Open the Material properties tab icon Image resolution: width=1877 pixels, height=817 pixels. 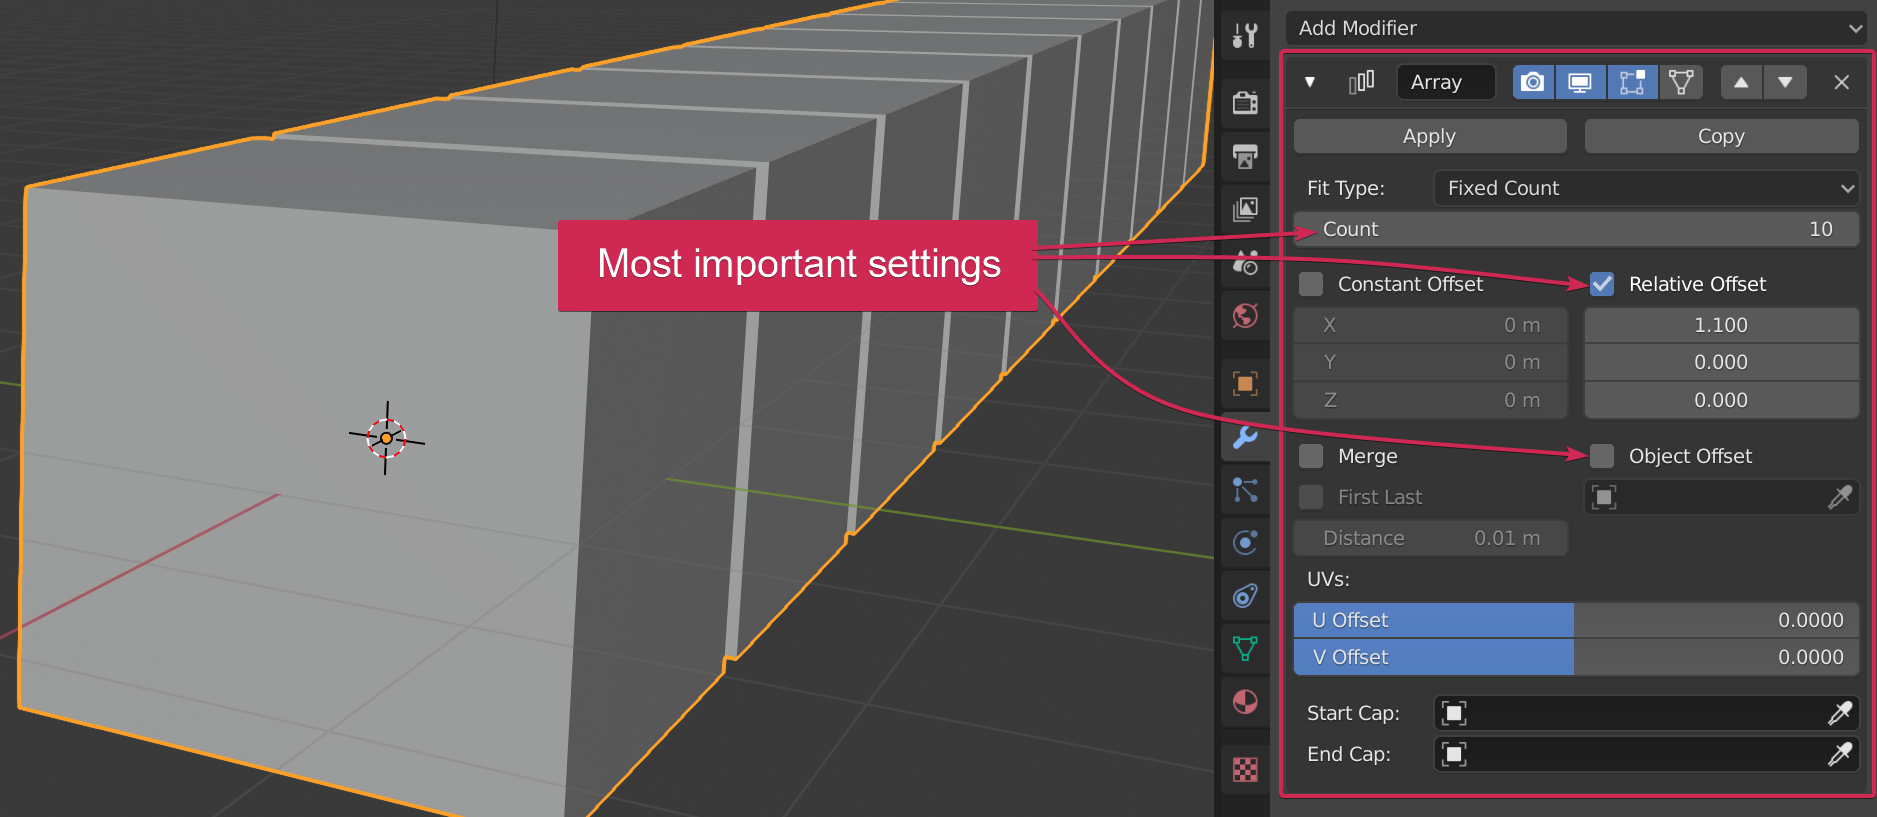point(1245,702)
